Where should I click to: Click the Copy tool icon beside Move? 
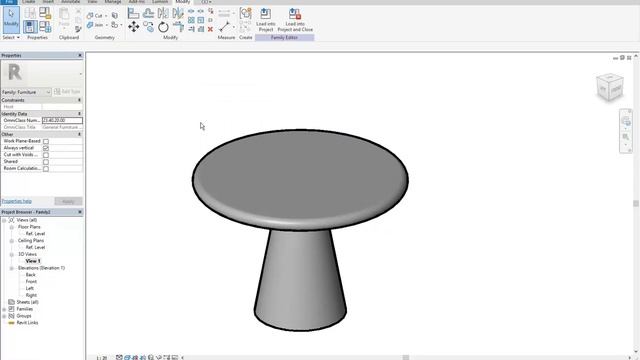click(149, 27)
